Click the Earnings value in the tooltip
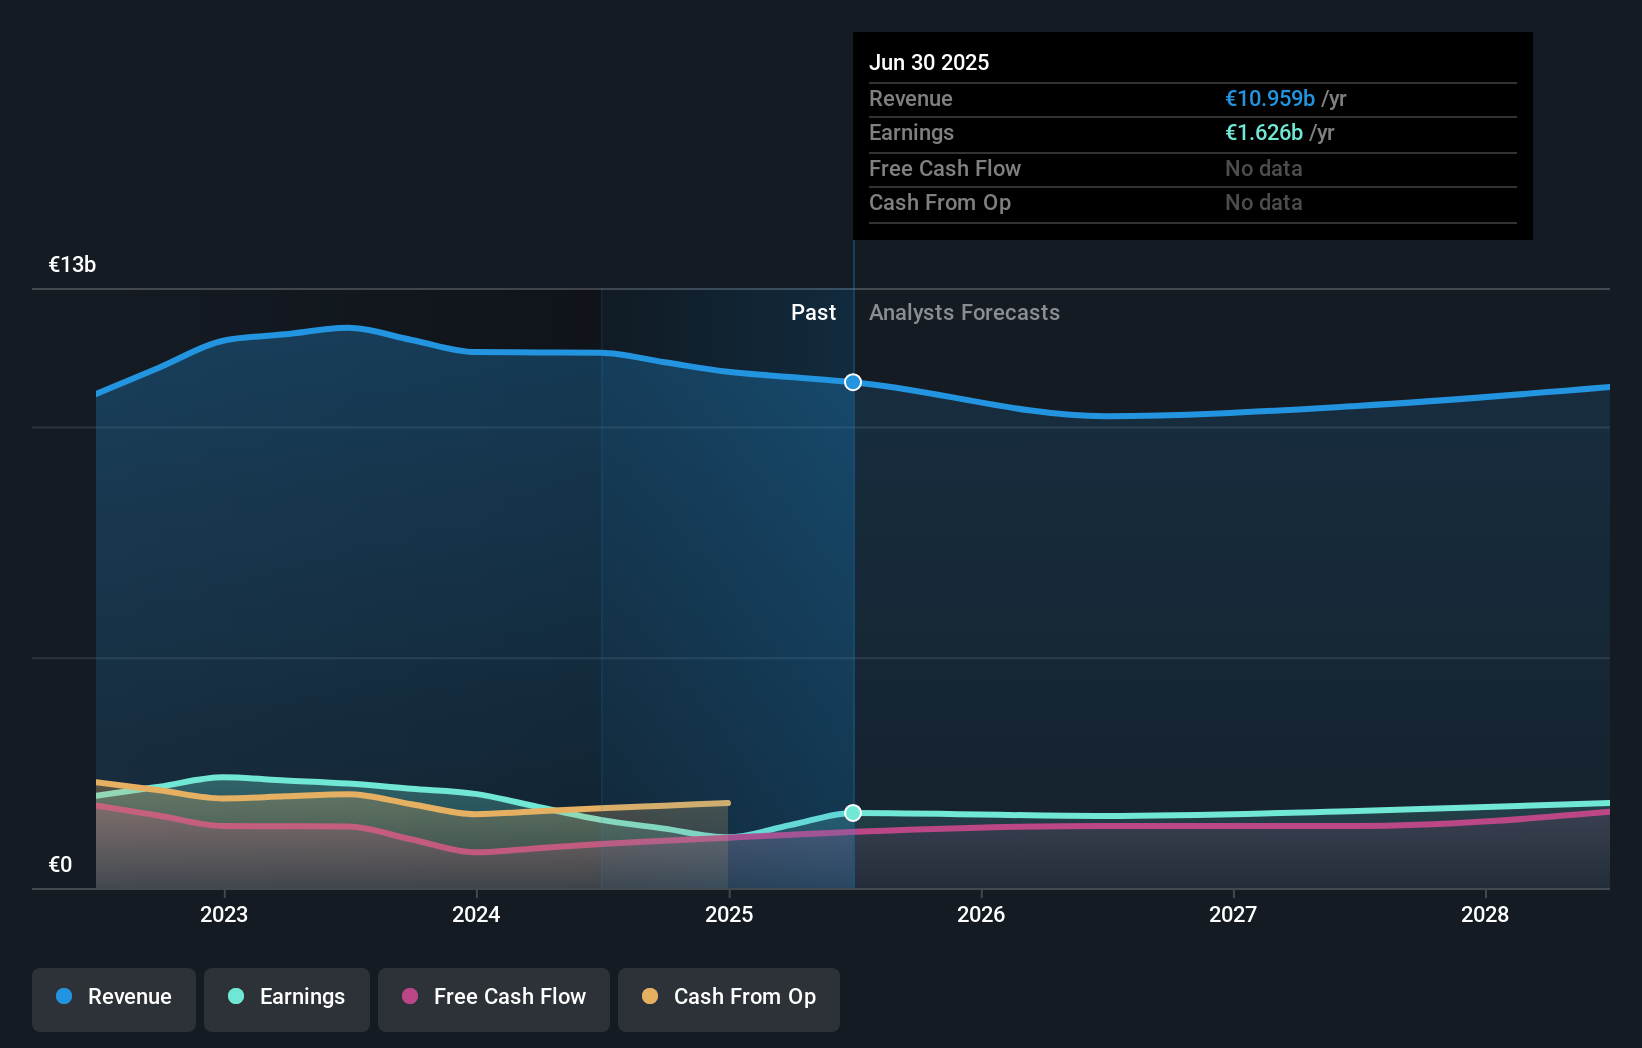Image resolution: width=1642 pixels, height=1048 pixels. [1264, 132]
